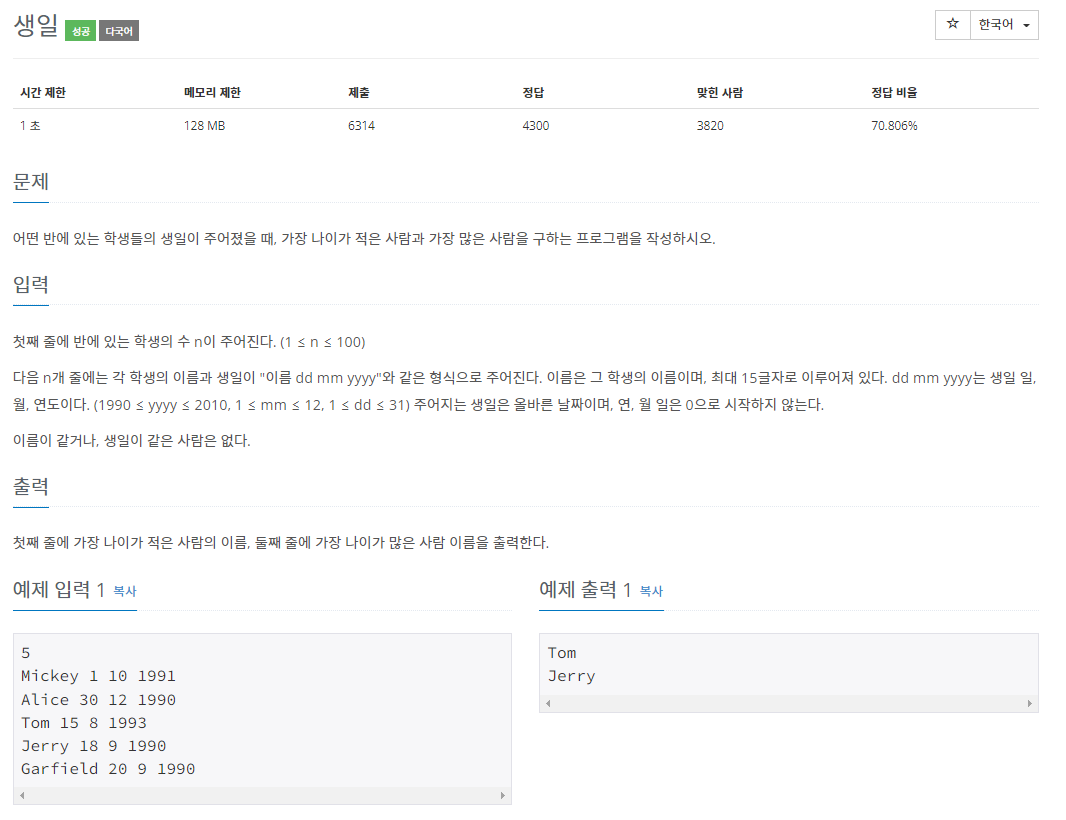Screen dimensions: 1066x820
Task: Click the 맞힌 사람 count 3820
Action: point(710,125)
